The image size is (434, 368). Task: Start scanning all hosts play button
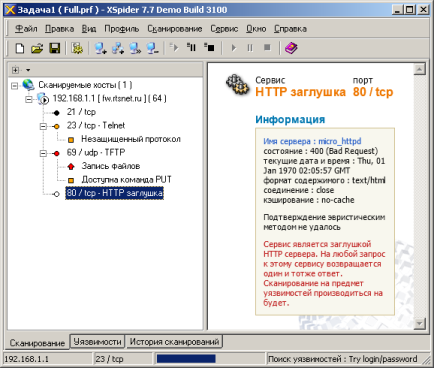[x=234, y=48]
